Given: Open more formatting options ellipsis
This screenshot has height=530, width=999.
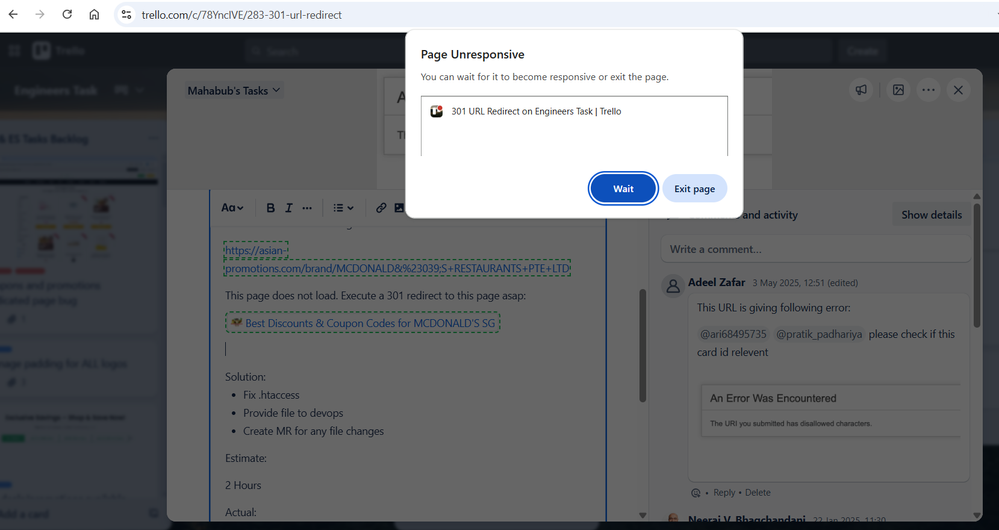Looking at the screenshot, I should tap(307, 208).
